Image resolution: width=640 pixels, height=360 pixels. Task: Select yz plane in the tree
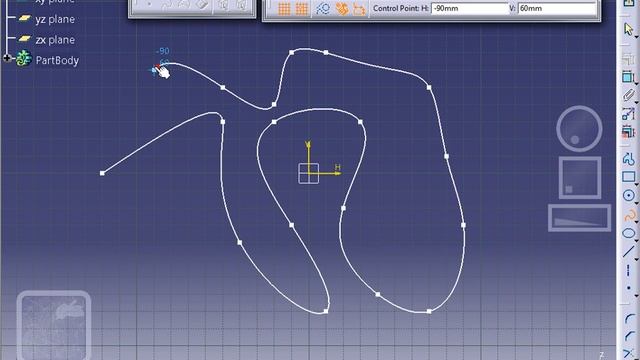click(x=55, y=19)
